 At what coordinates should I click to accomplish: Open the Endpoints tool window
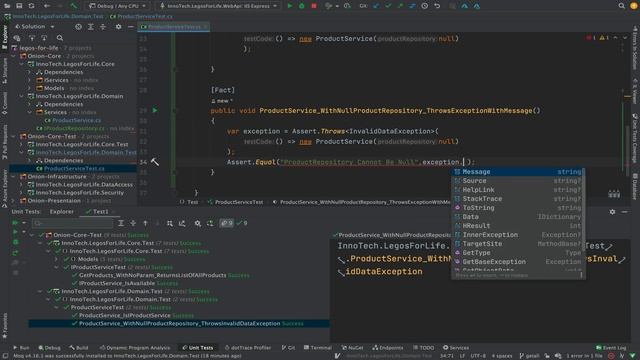click(x=388, y=348)
